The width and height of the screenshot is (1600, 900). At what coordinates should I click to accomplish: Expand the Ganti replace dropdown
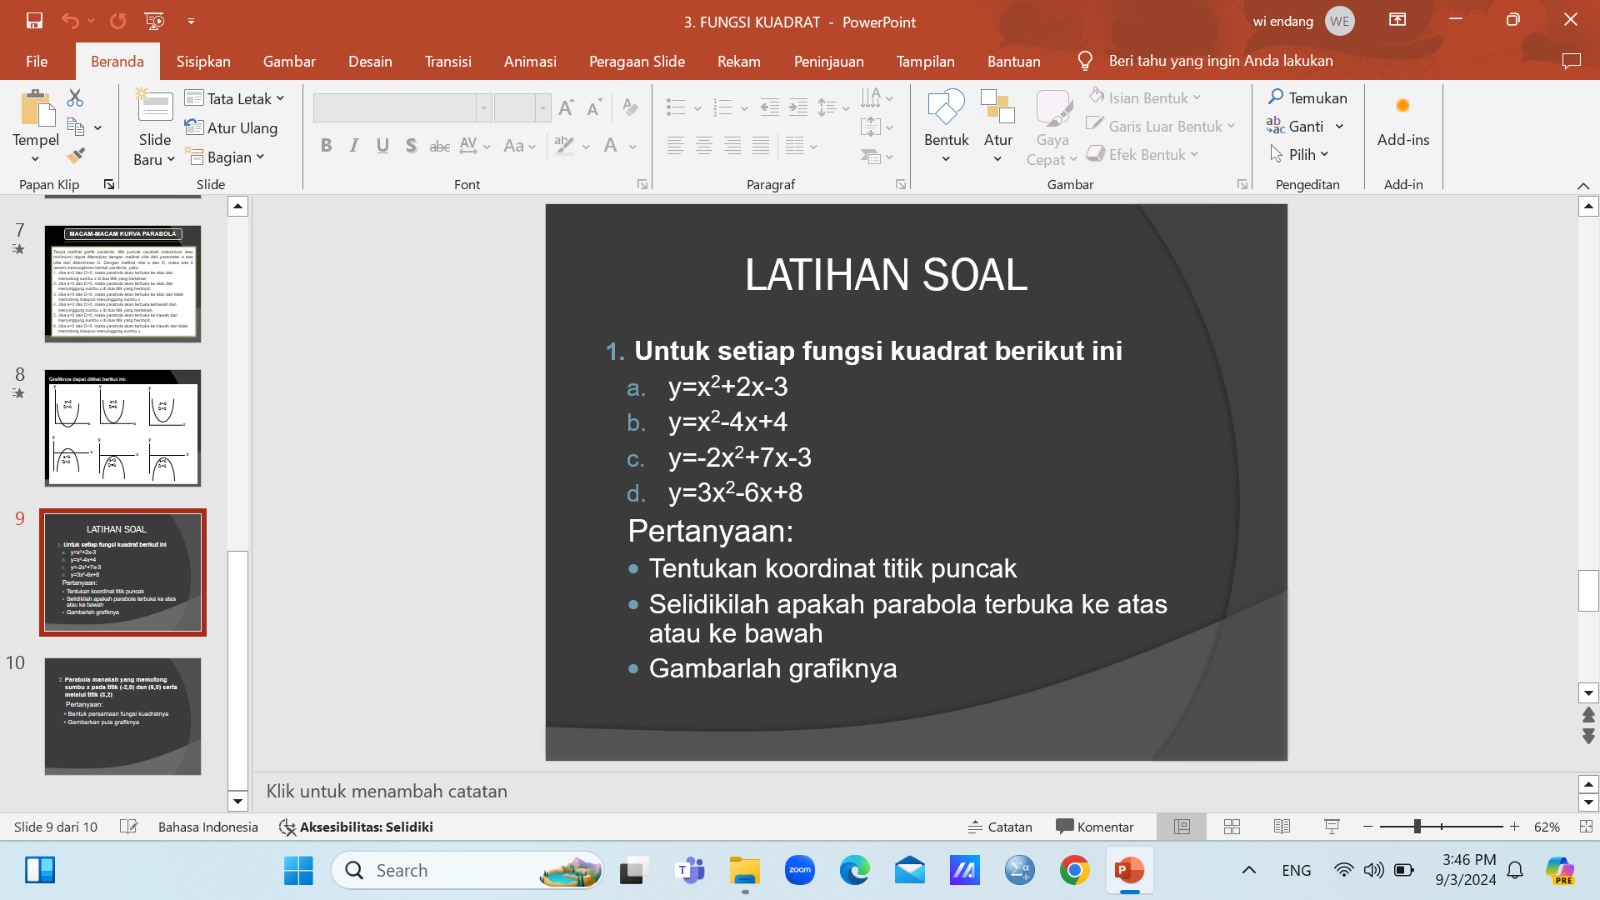[x=1339, y=127]
